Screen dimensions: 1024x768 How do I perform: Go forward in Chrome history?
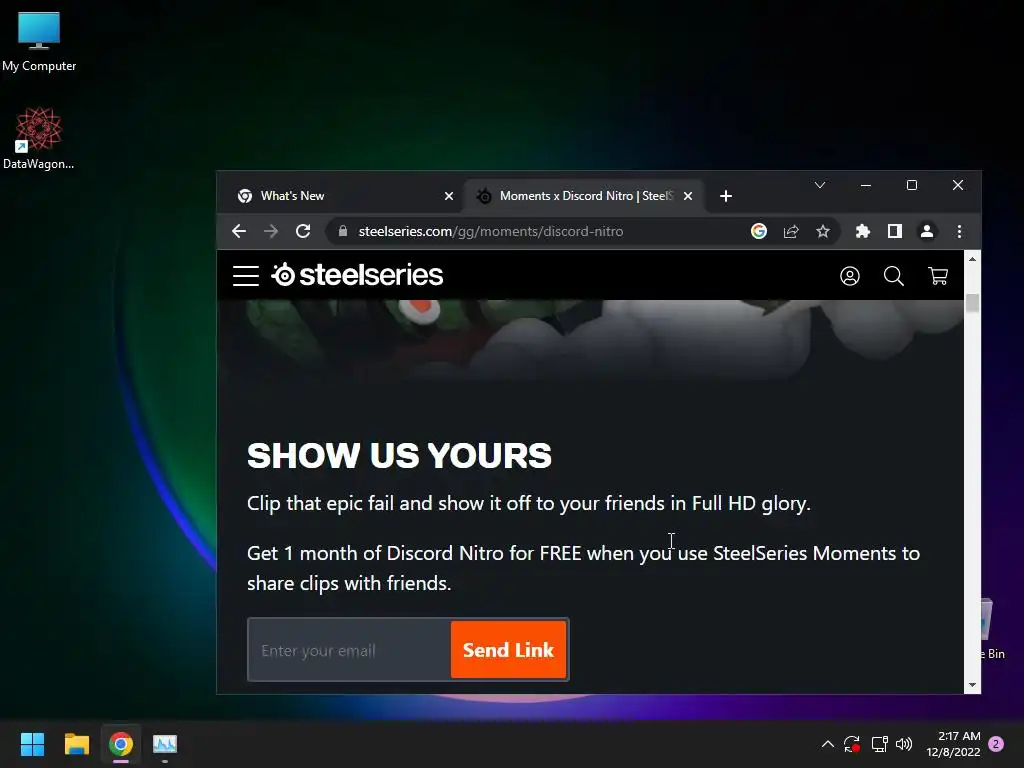tap(271, 231)
